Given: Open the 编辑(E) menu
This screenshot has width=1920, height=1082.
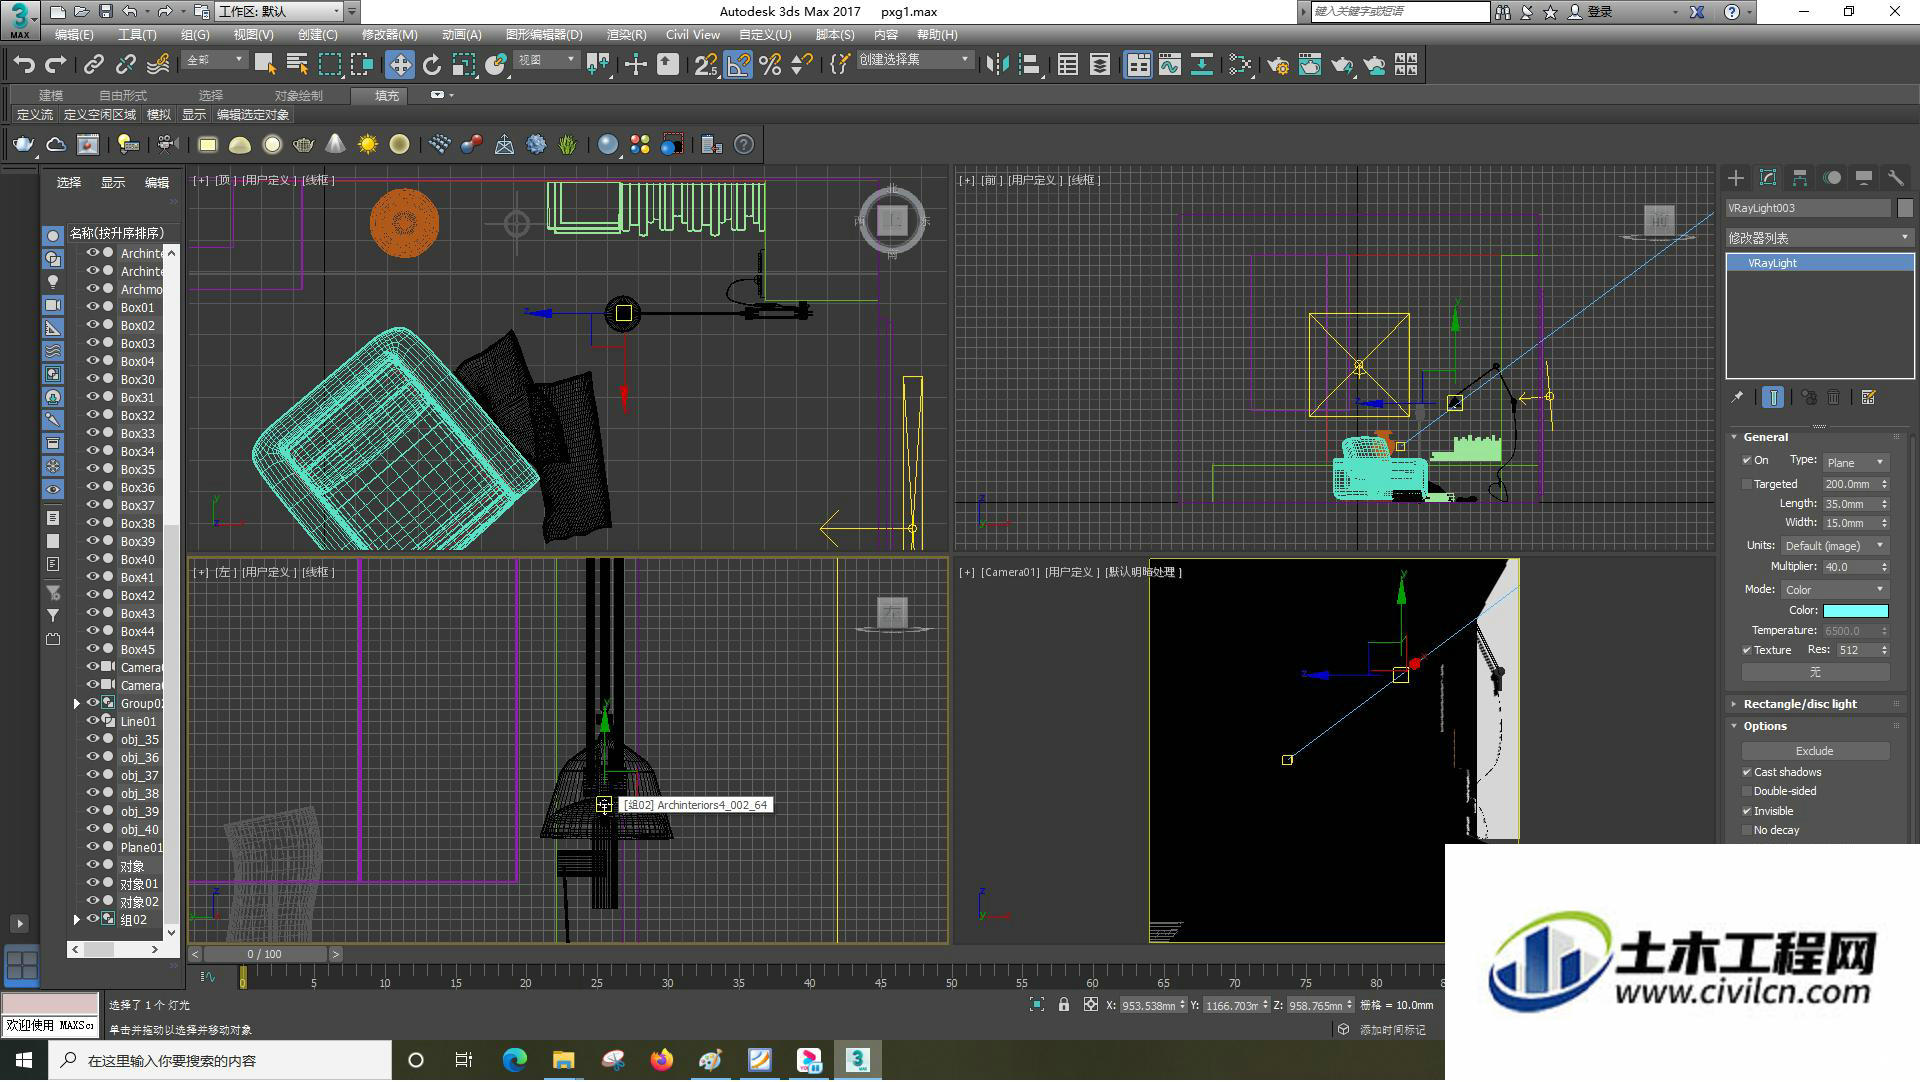Looking at the screenshot, I should 74,35.
